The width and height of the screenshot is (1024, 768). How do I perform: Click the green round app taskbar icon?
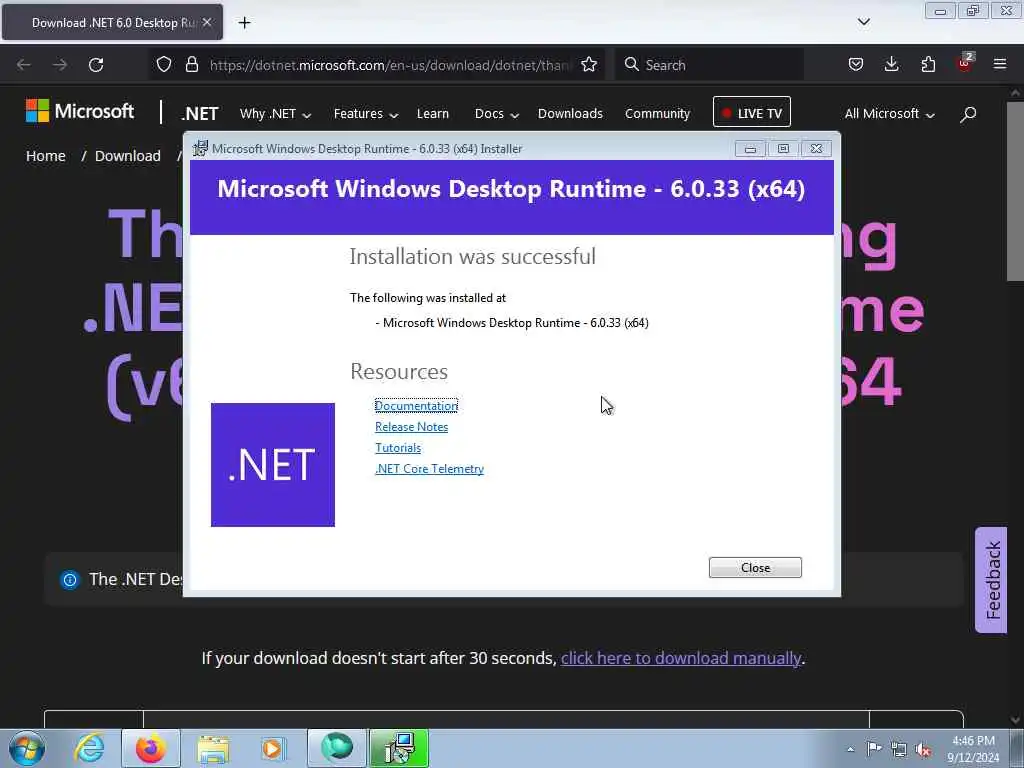[x=337, y=748]
